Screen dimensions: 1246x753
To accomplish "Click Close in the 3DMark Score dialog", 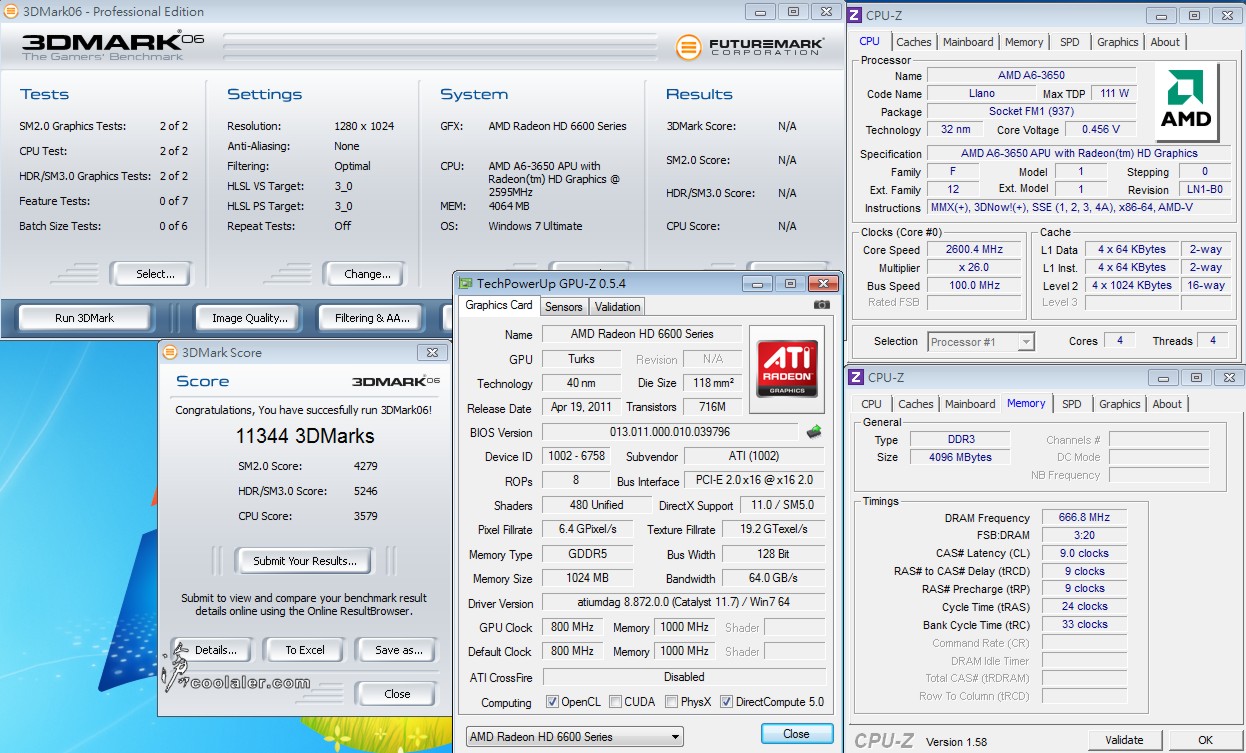I will coord(397,694).
